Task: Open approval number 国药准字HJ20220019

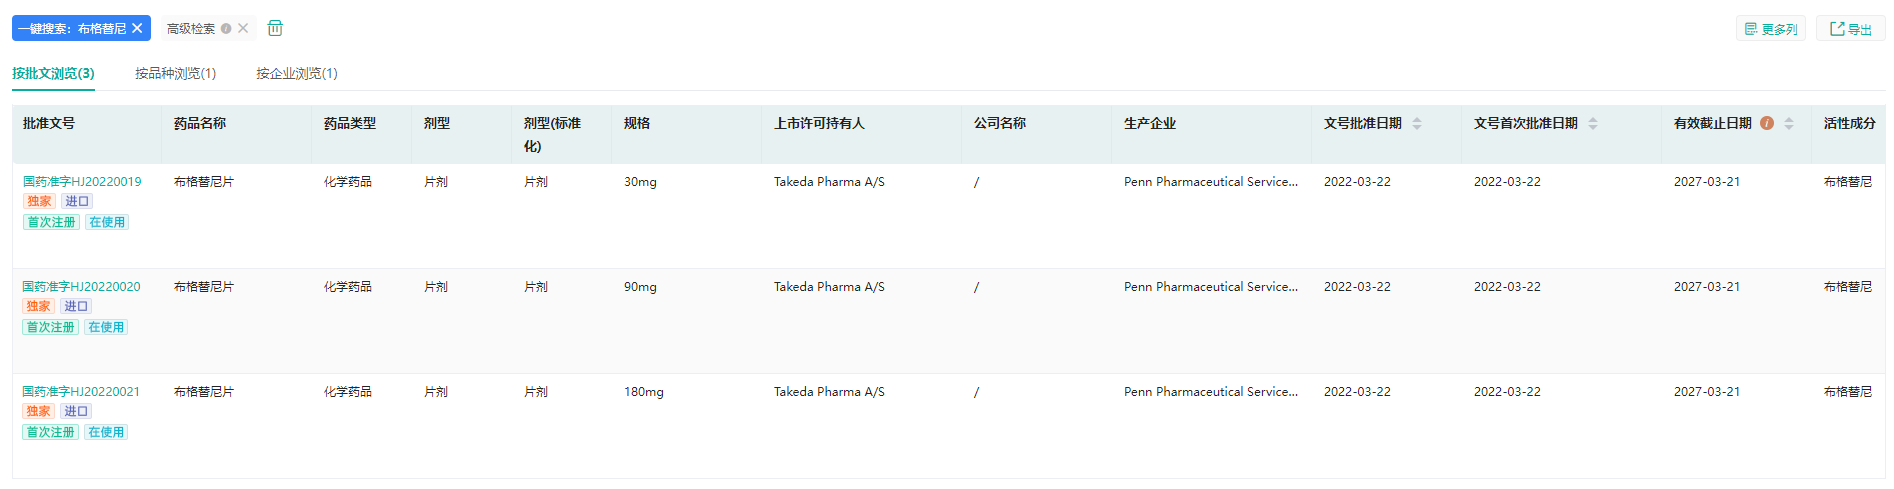Action: [82, 182]
